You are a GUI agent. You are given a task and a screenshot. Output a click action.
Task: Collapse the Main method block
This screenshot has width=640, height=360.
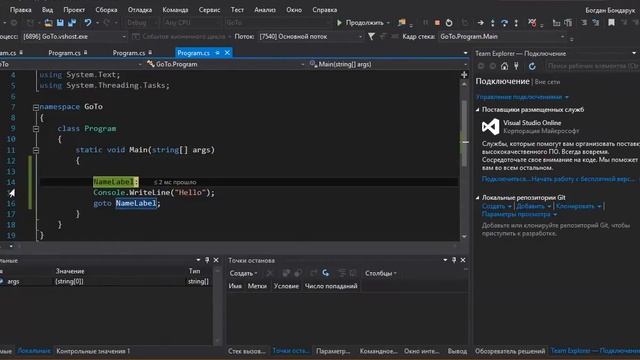pos(36,150)
